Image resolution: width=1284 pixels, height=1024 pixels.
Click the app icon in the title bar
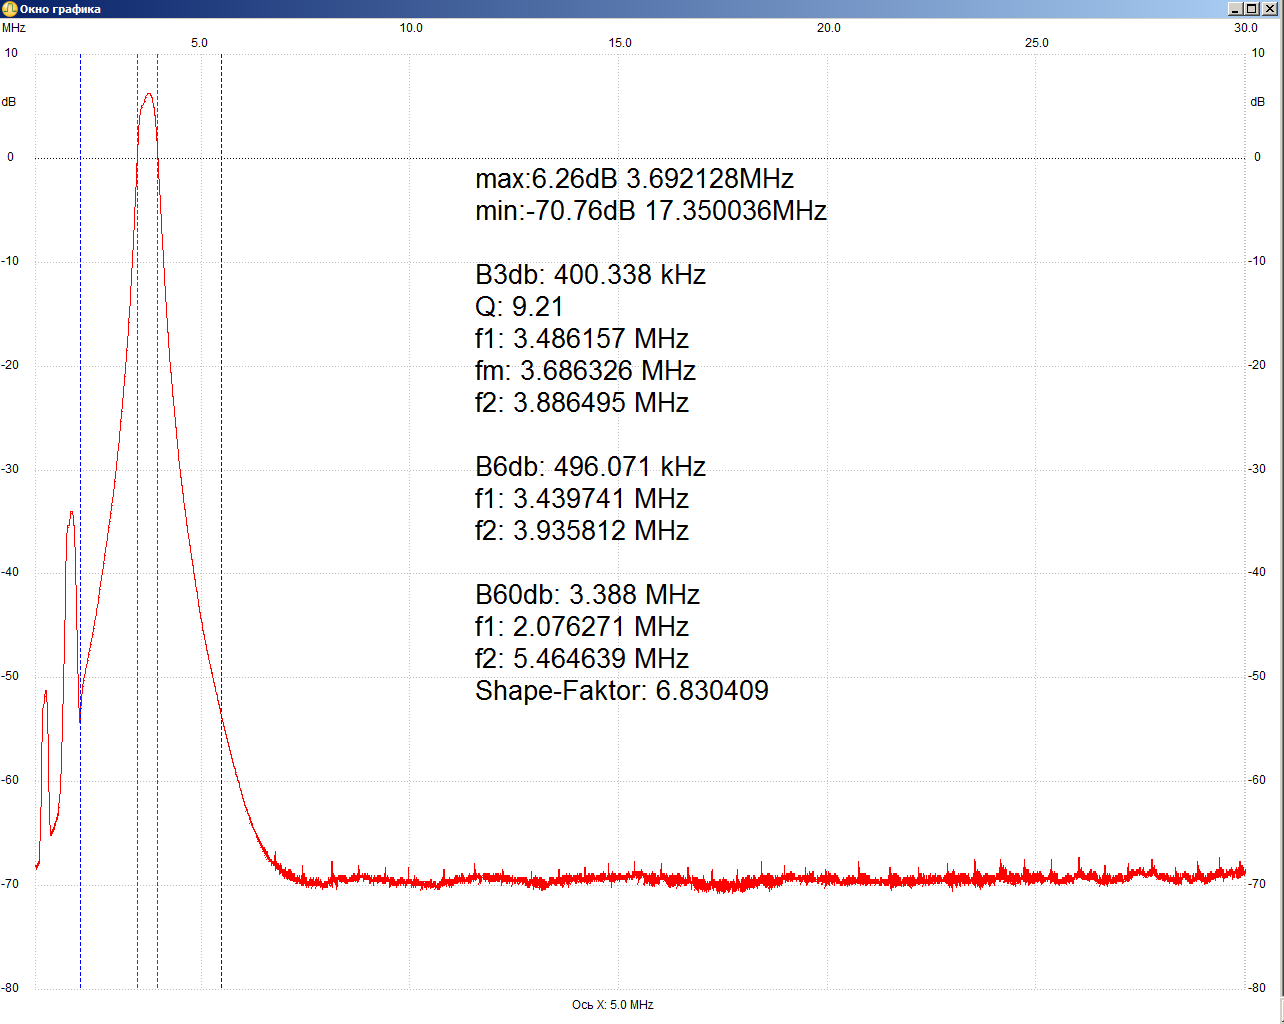click(x=10, y=9)
